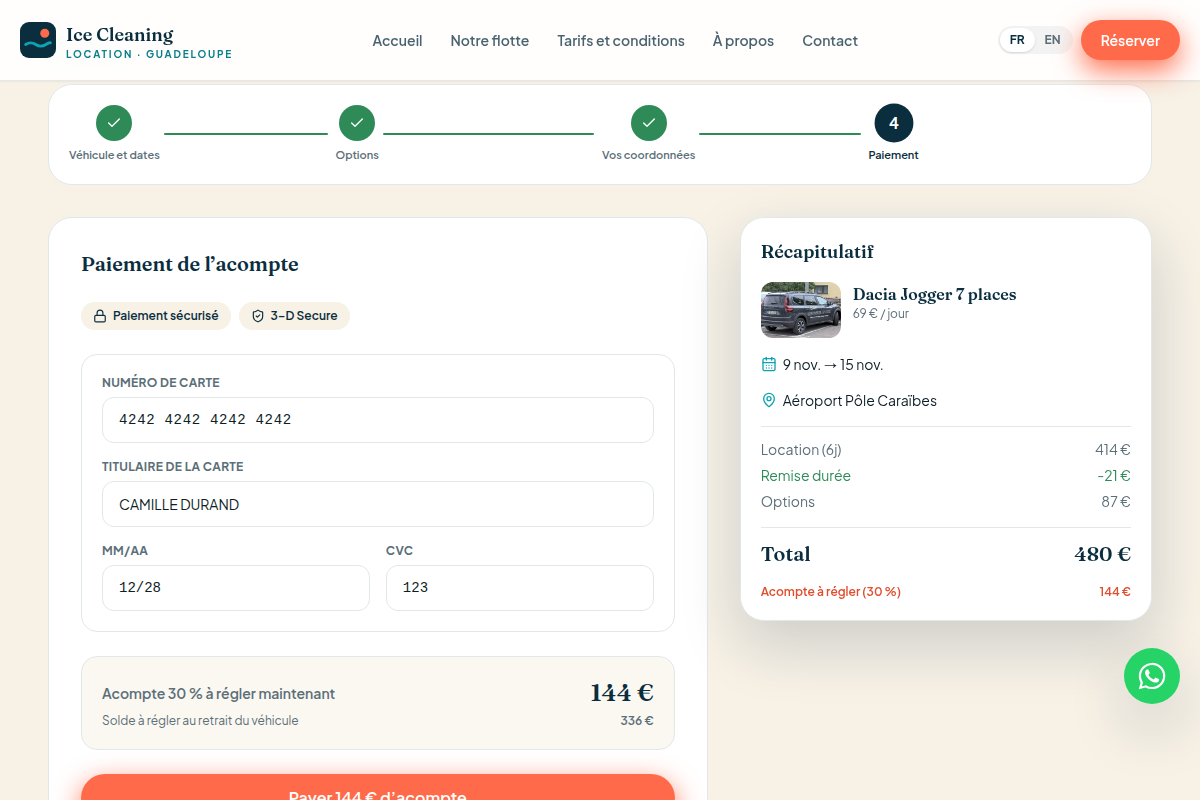Click Aéroport Pôle Caraïbes location text
The width and height of the screenshot is (1200, 800).
click(x=860, y=400)
